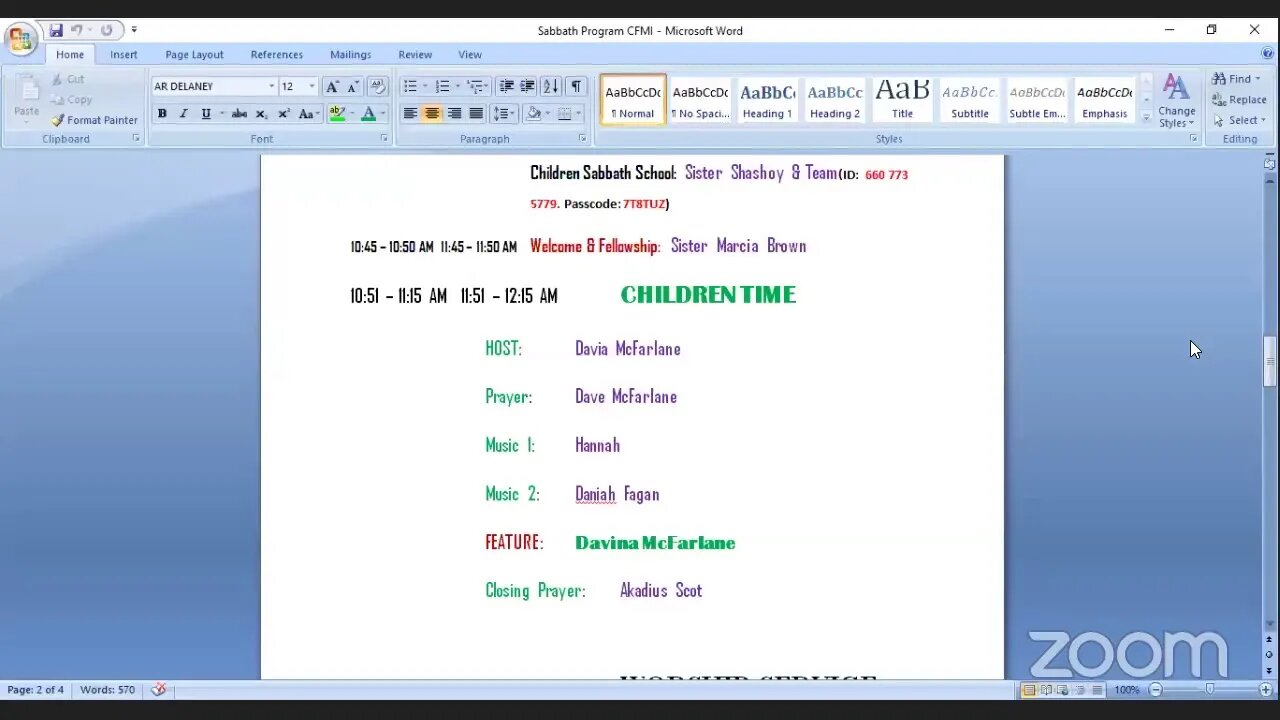Switch to the References tab

pos(277,55)
